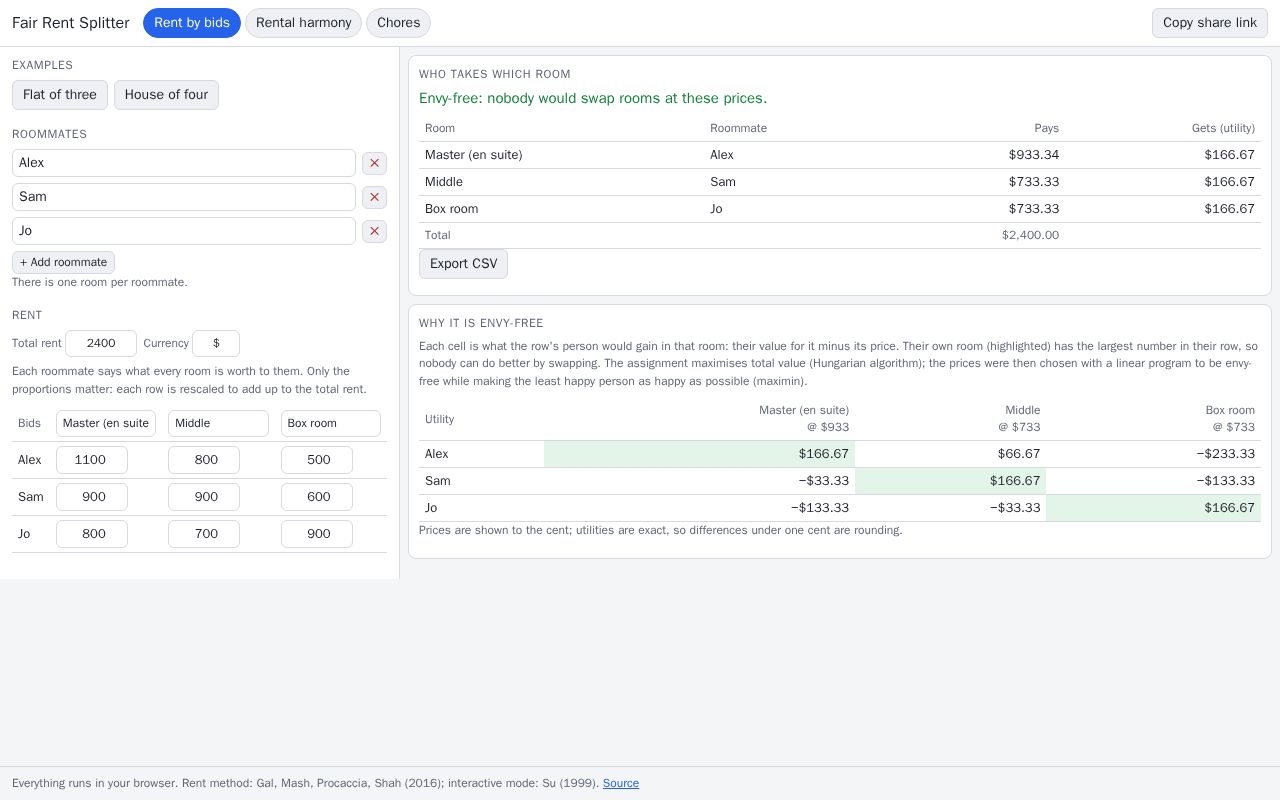This screenshot has height=800, width=1280.
Task: Focus the Total rent input
Action: click(x=101, y=343)
